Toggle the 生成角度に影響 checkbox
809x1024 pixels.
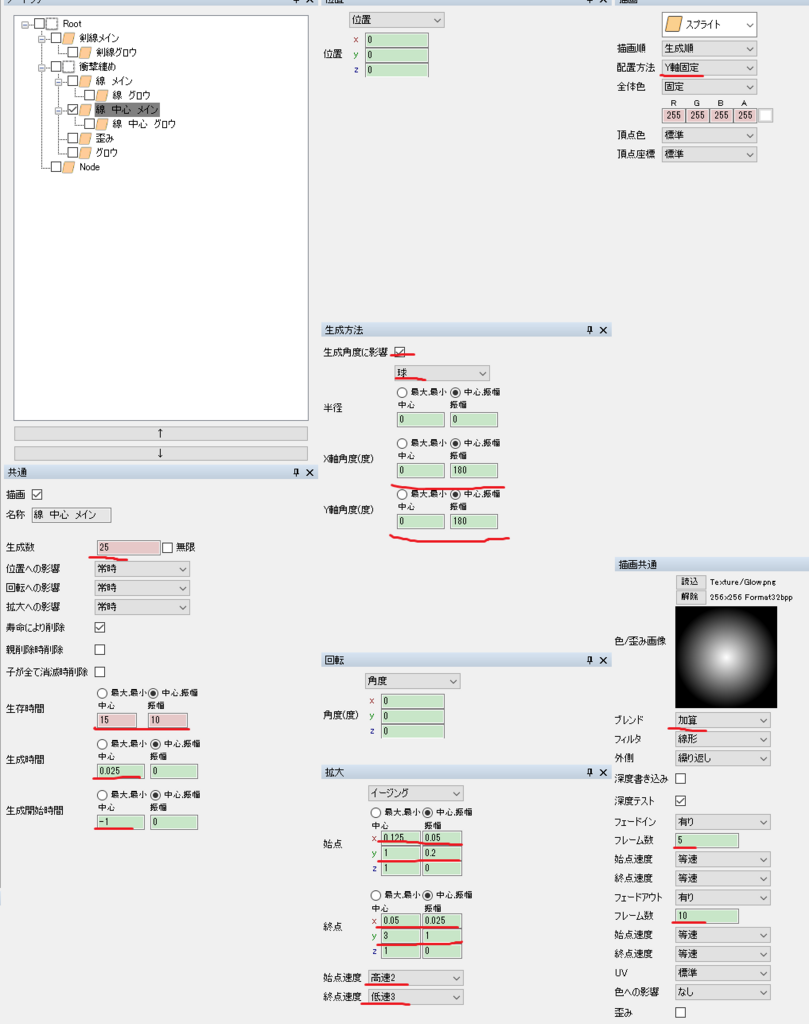400,352
